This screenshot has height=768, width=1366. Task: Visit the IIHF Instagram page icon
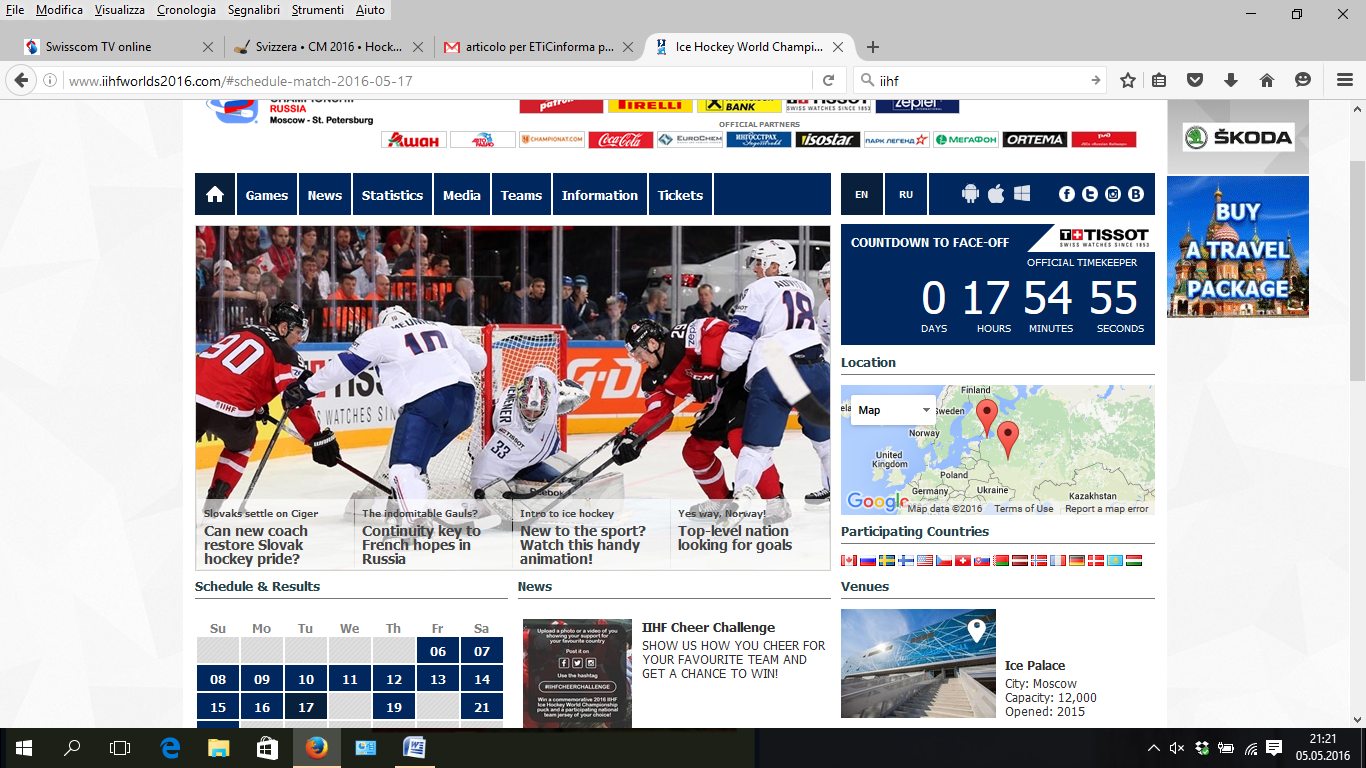(1113, 195)
